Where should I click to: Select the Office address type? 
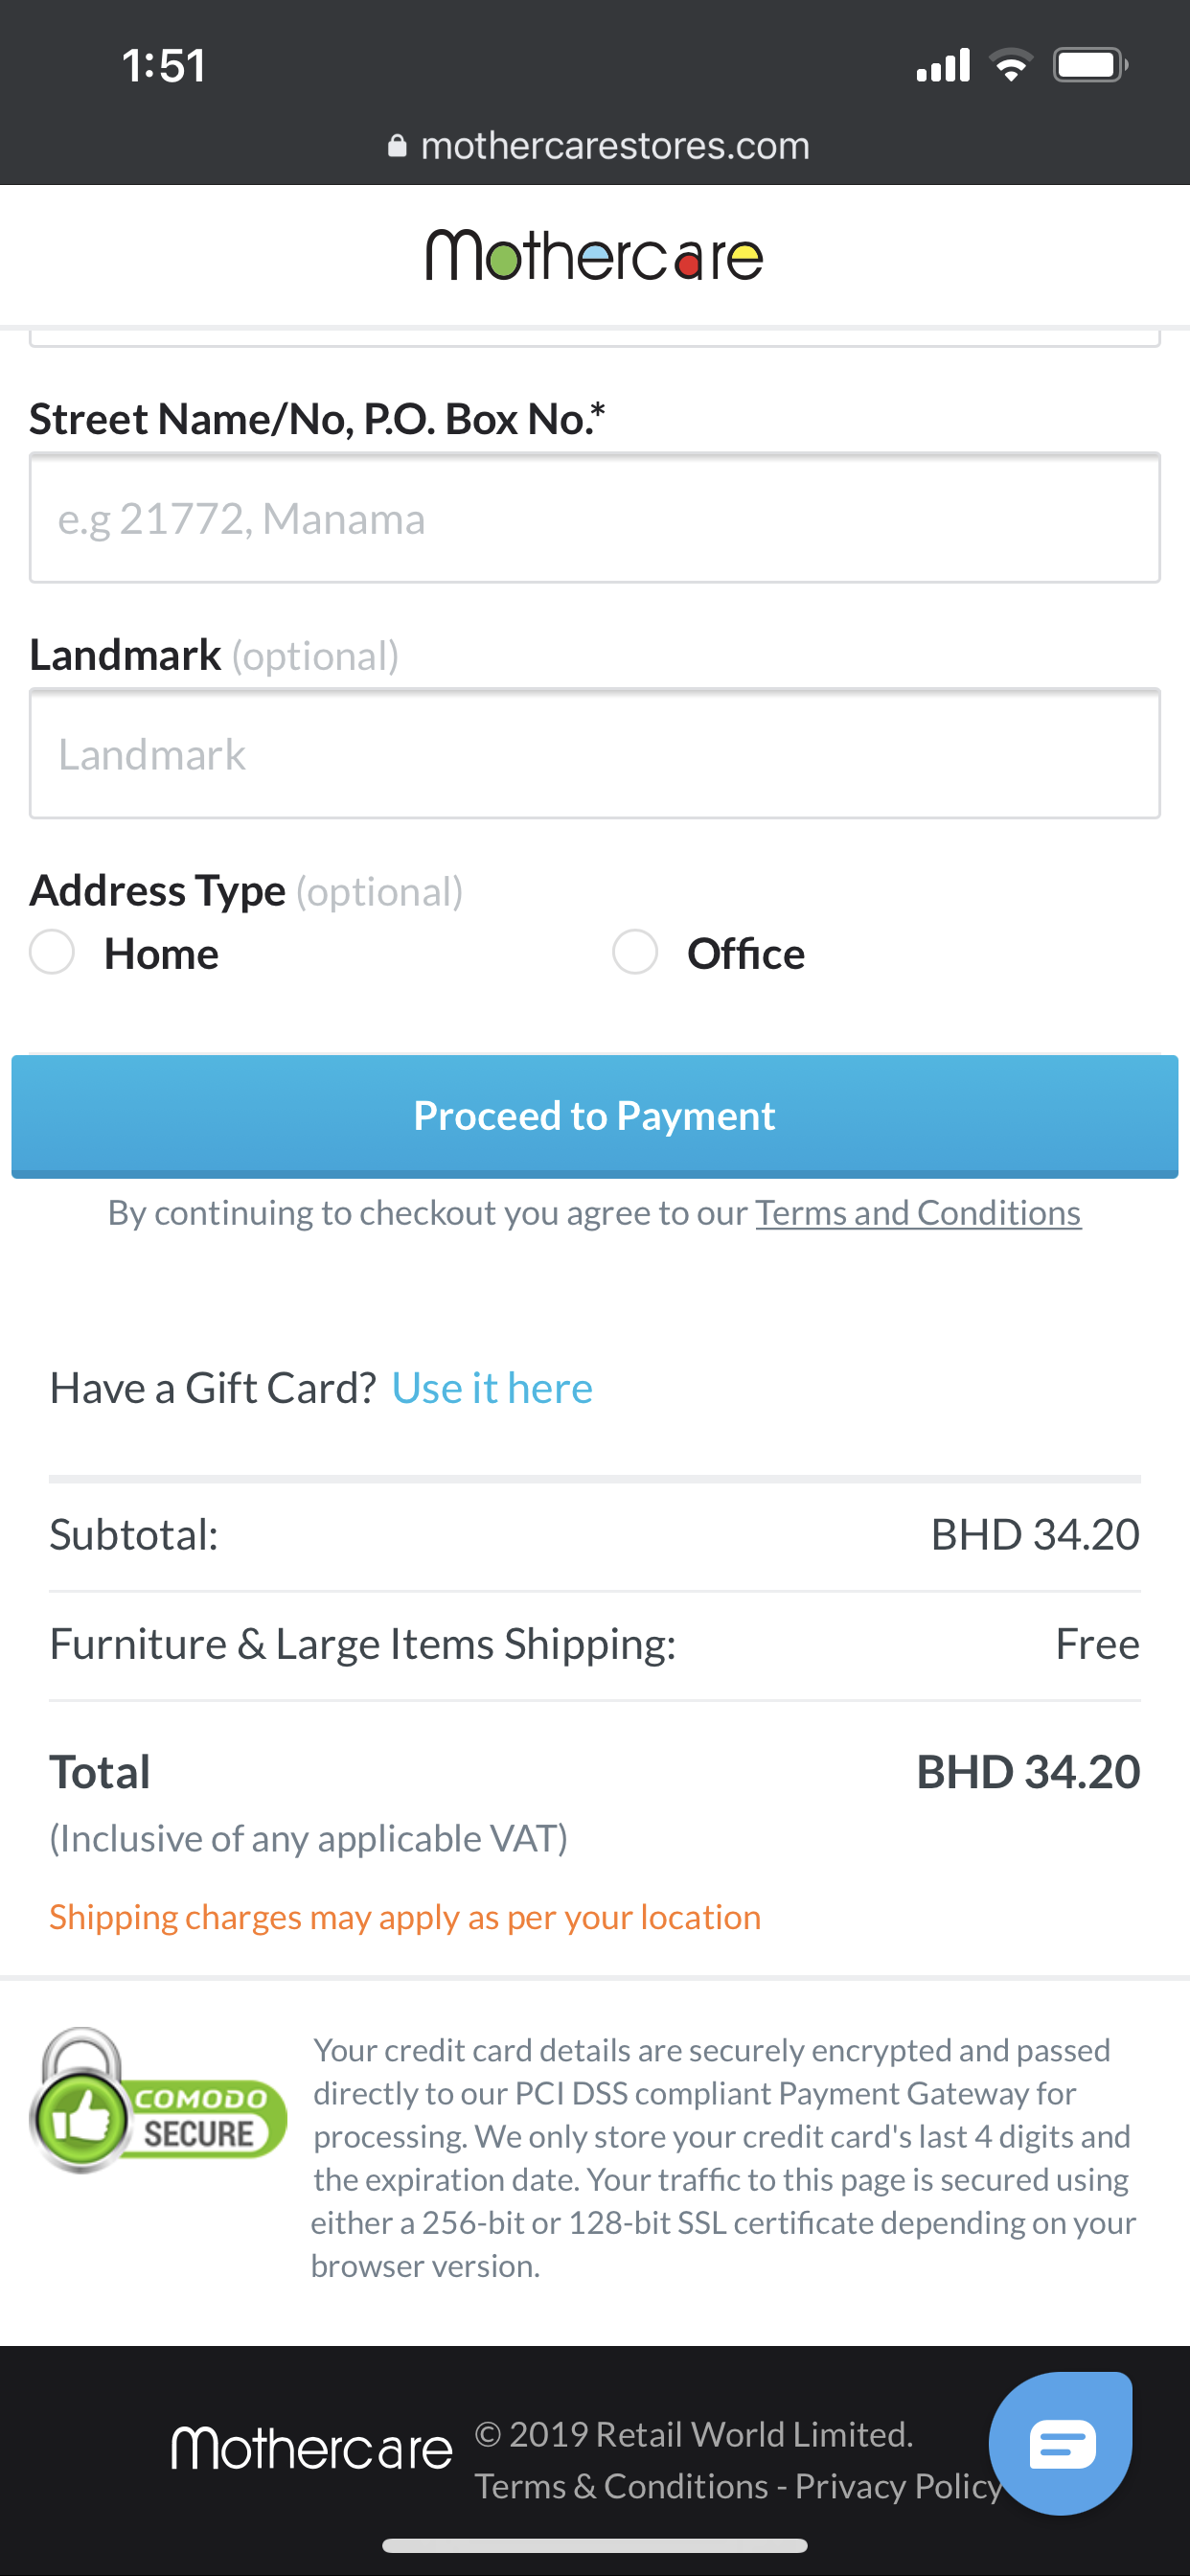pyautogui.click(x=635, y=952)
